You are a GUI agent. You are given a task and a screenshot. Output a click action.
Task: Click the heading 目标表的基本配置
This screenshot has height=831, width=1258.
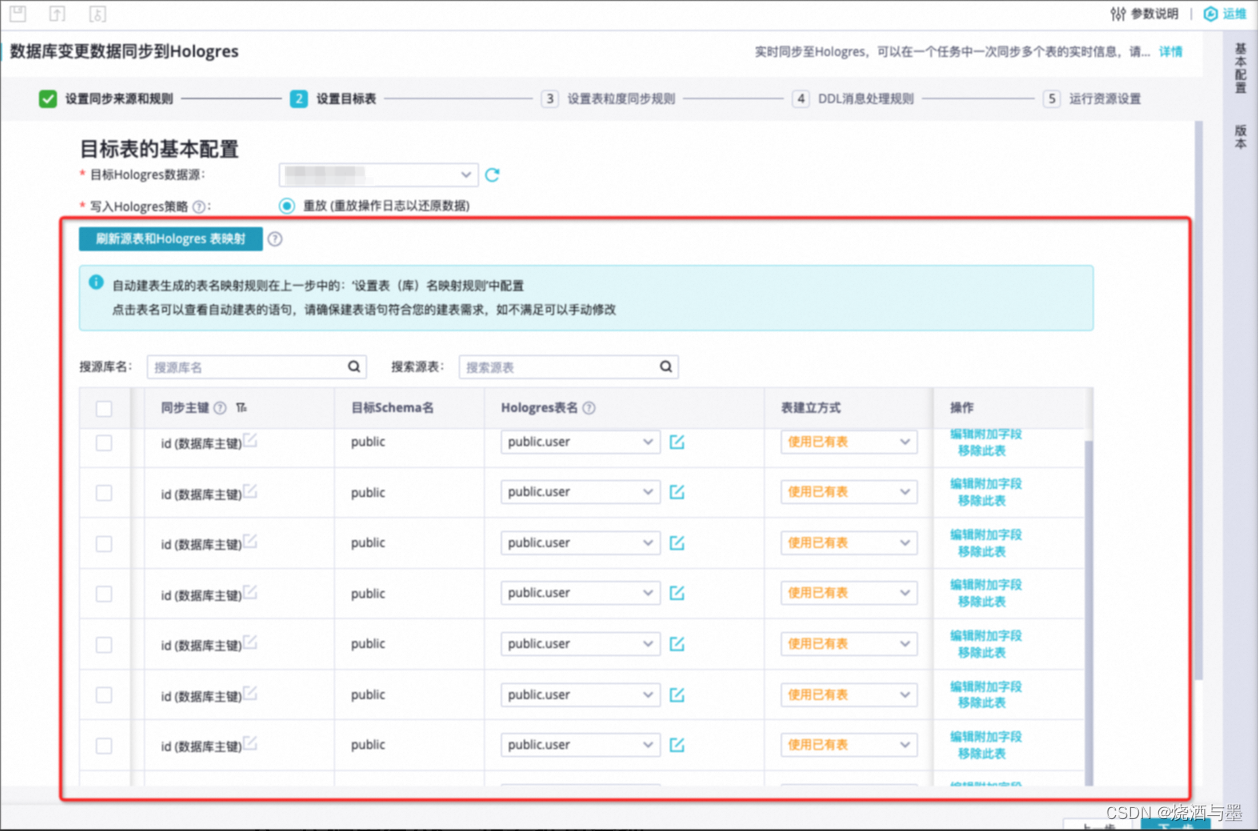[160, 149]
